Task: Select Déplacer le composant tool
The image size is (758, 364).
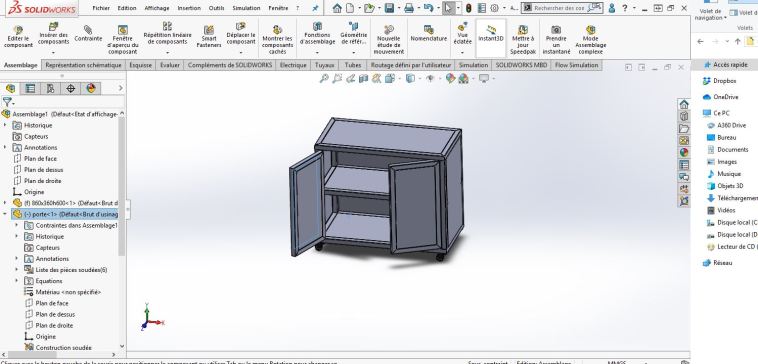Action: [241, 34]
